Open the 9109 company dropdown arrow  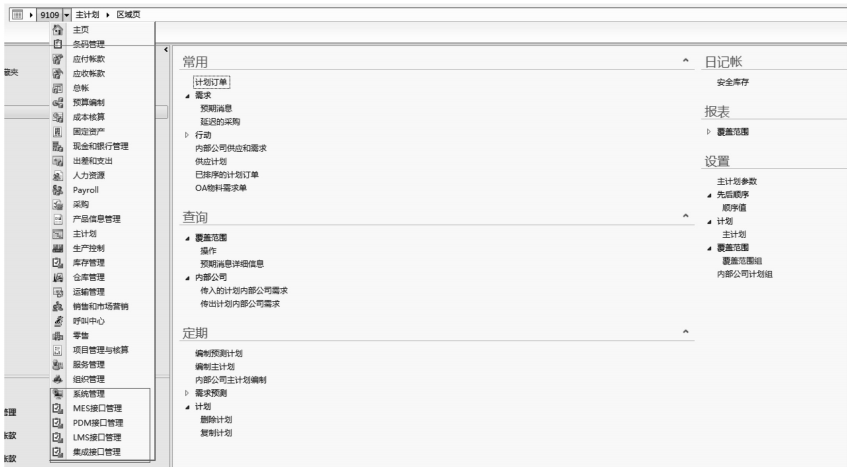[66, 15]
